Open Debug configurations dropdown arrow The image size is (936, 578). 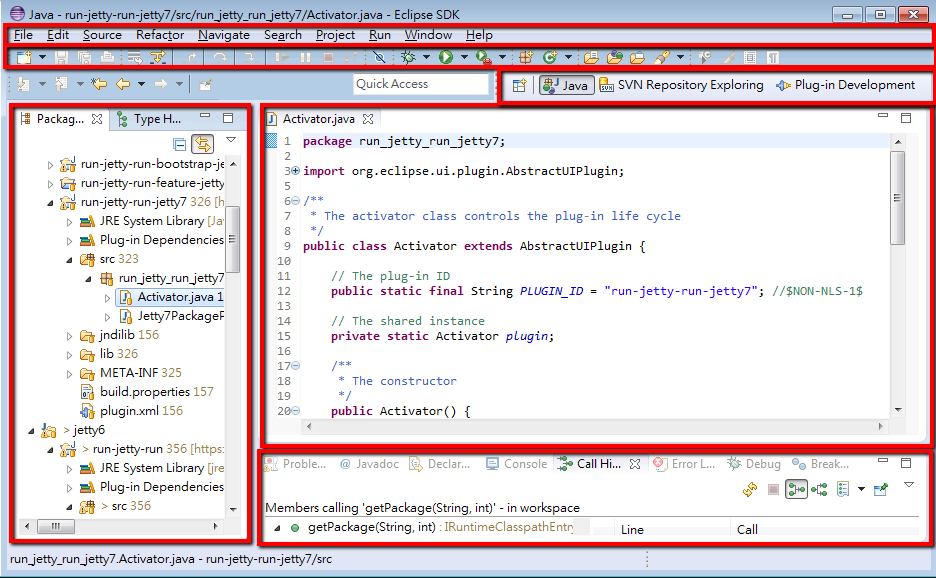(x=426, y=57)
